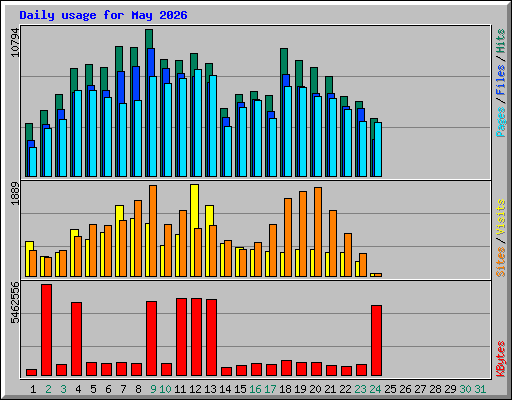Viewport: 512px width, 400px height.
Task: Select day label 1 on the x-axis
Action: 33,389
